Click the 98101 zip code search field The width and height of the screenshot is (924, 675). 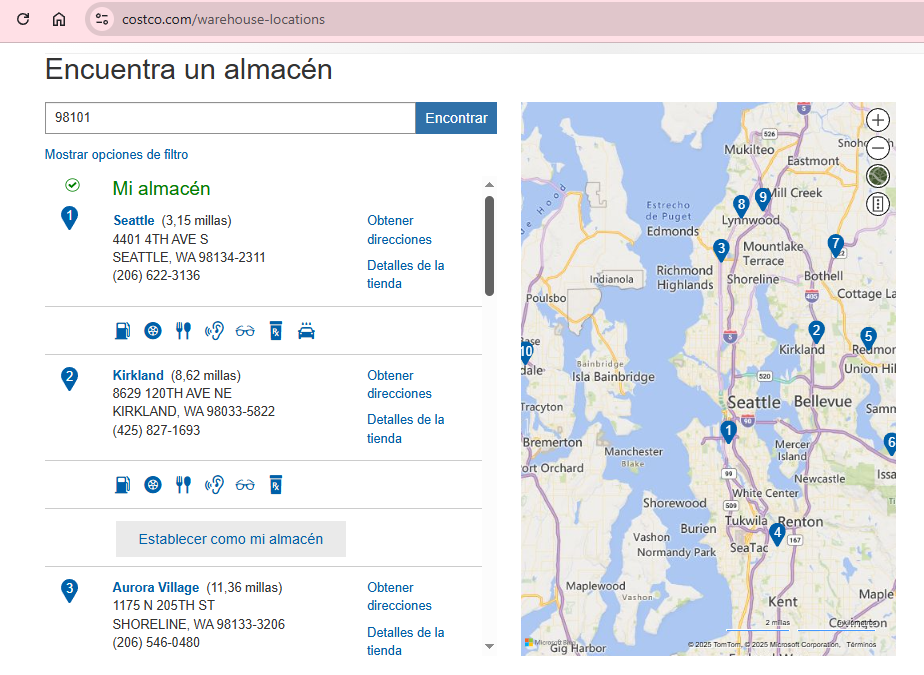click(x=230, y=118)
